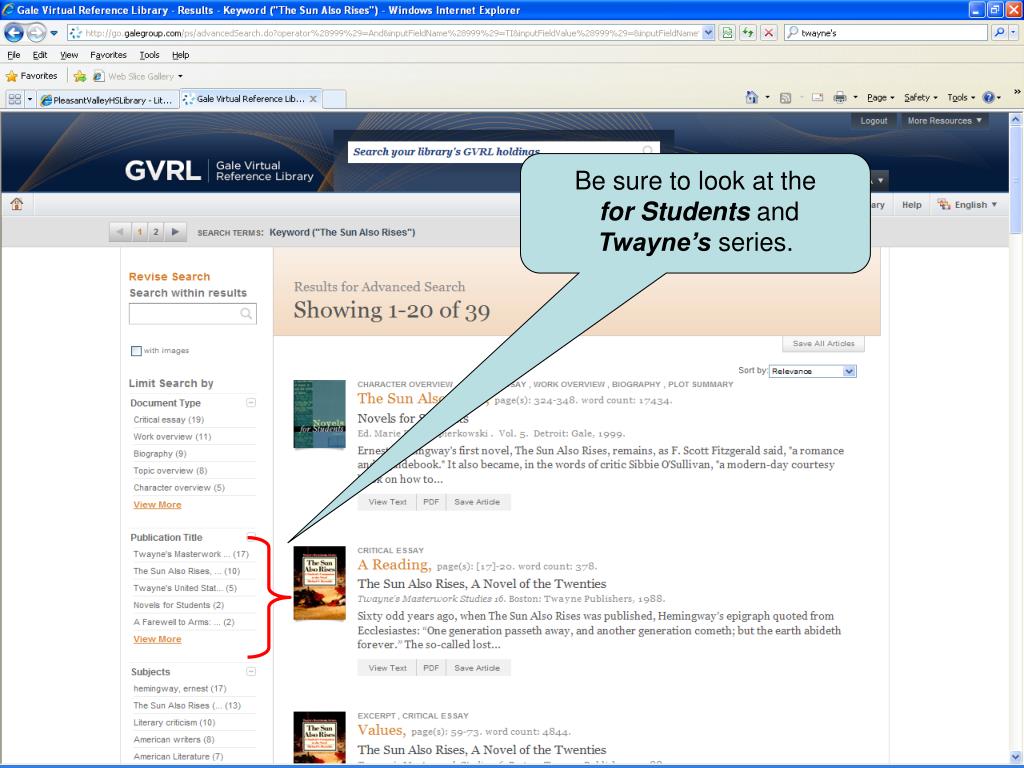
Task: Open the Quick Tabs dropdown arrow
Action: pos(29,99)
